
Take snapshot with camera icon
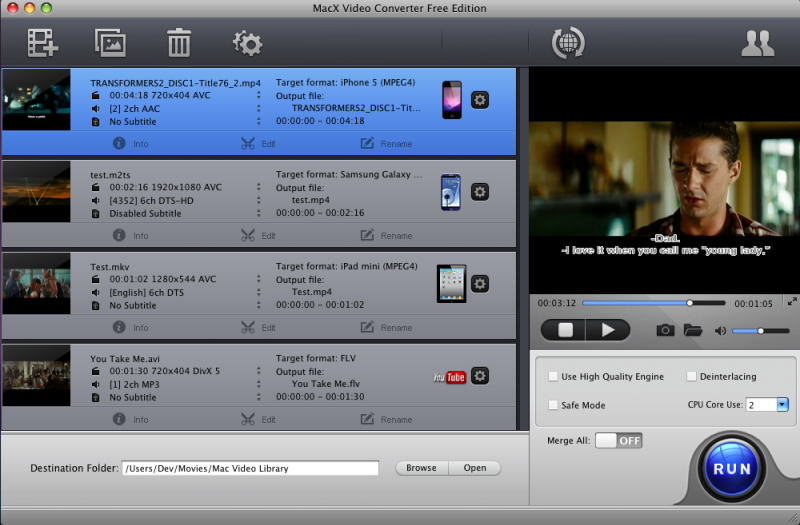pos(665,330)
